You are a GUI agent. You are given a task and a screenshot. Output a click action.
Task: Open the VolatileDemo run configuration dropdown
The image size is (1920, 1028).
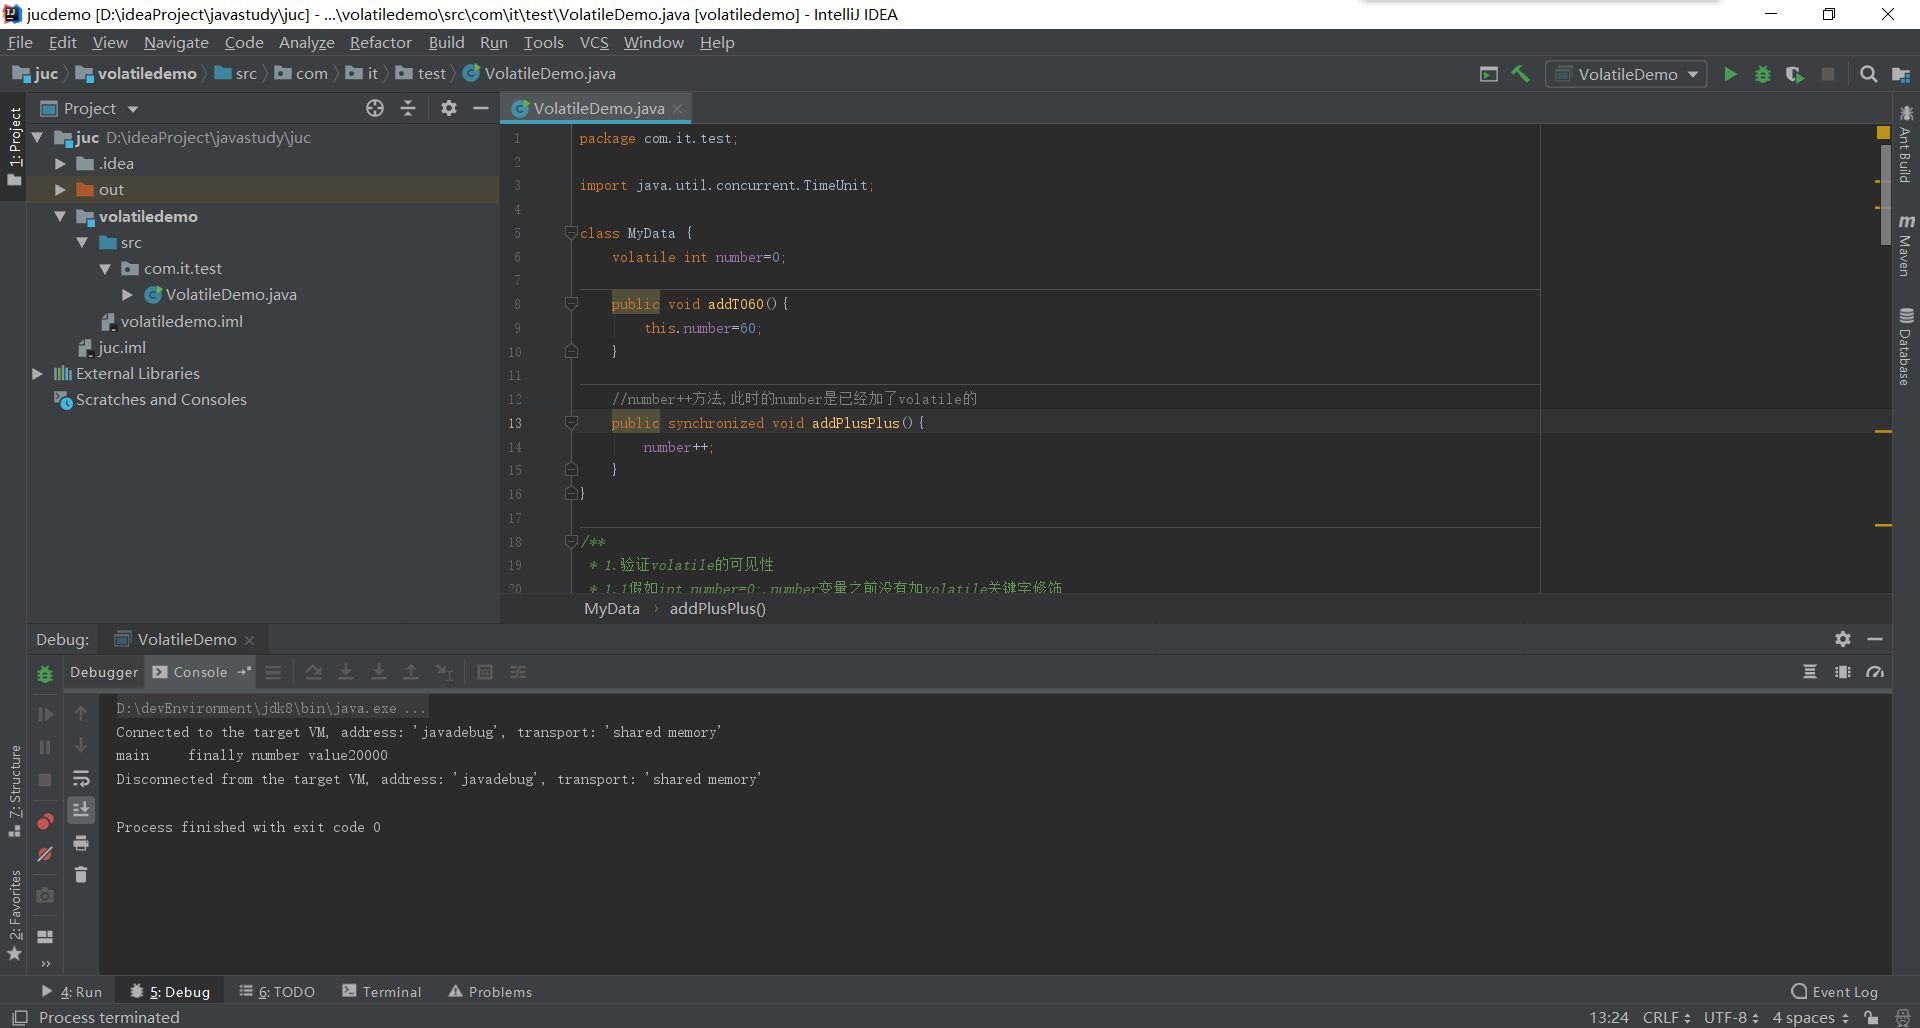1626,74
